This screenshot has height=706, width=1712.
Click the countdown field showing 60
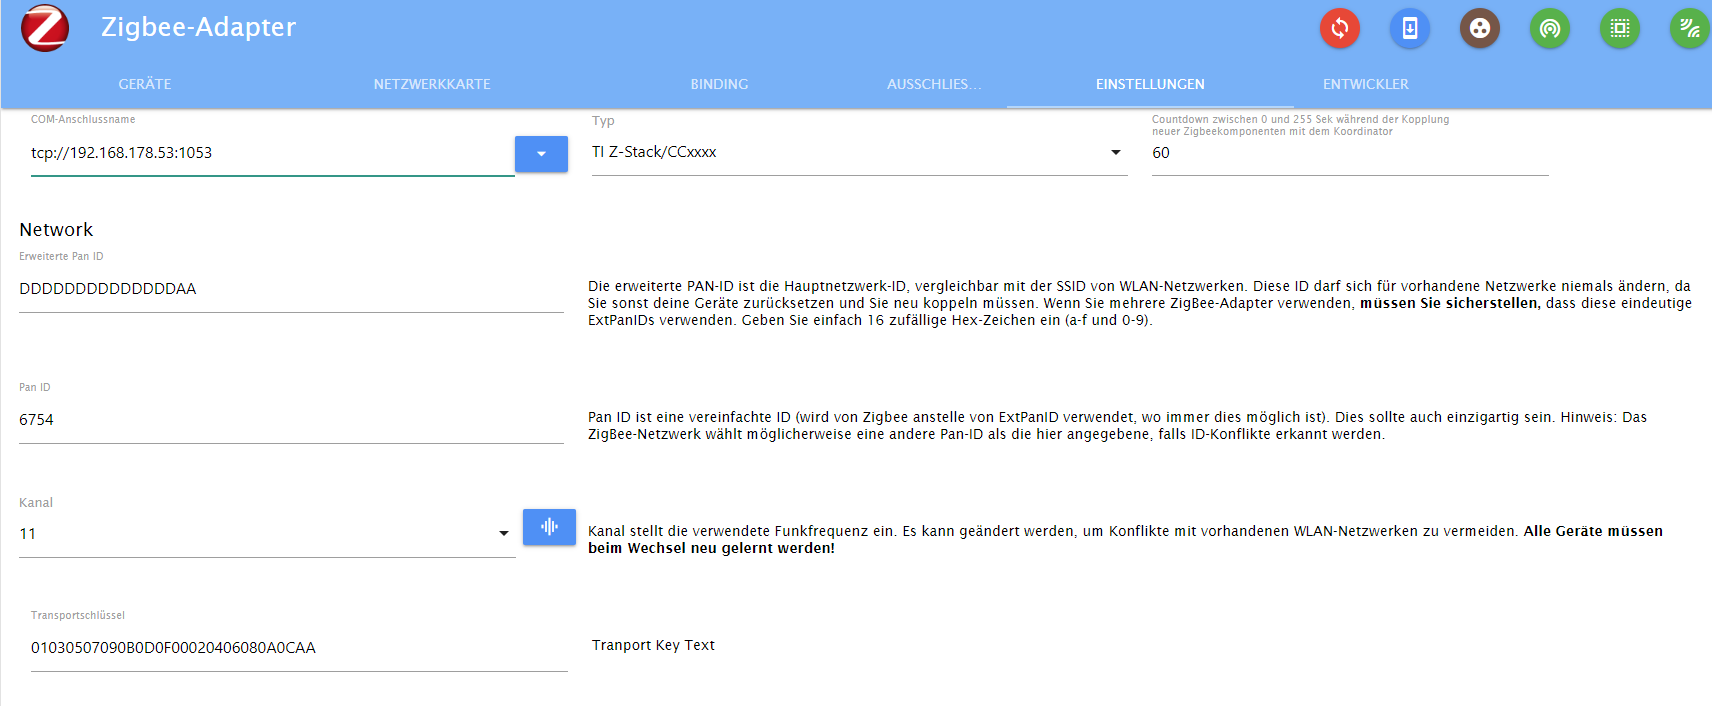[1350, 153]
